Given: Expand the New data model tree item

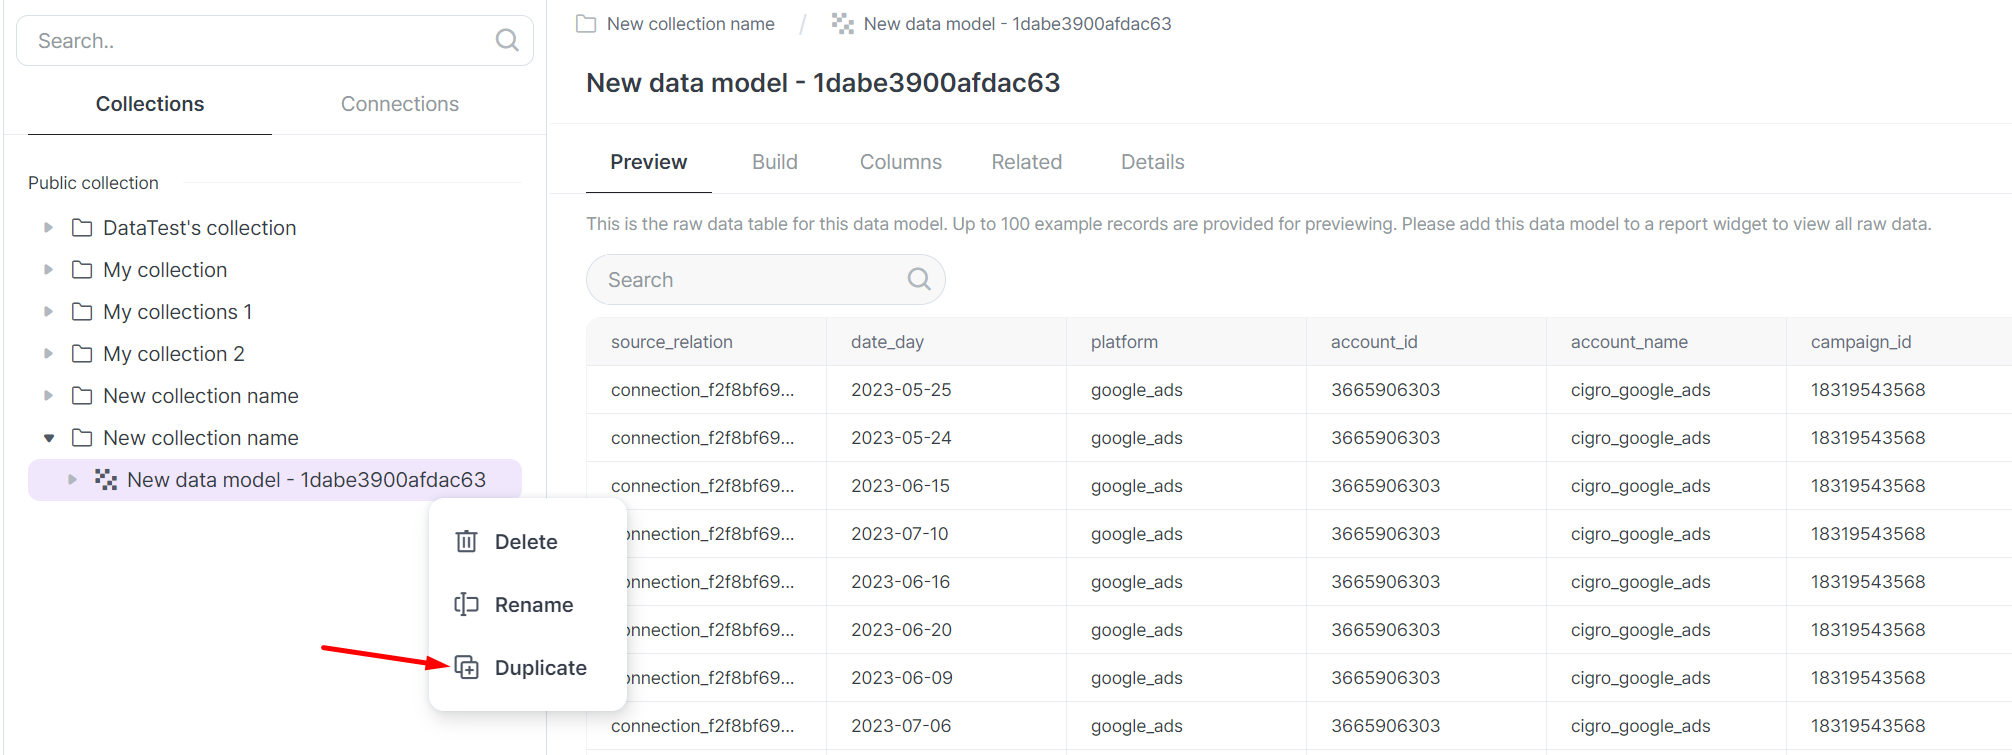Looking at the screenshot, I should [x=72, y=480].
